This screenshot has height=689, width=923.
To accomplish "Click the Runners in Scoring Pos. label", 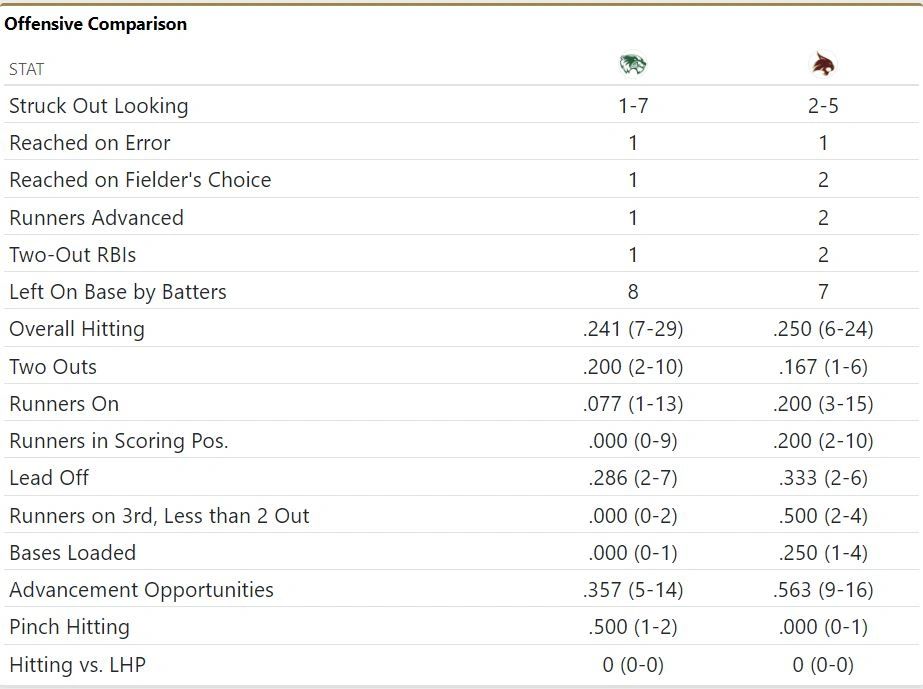I will [x=119, y=441].
